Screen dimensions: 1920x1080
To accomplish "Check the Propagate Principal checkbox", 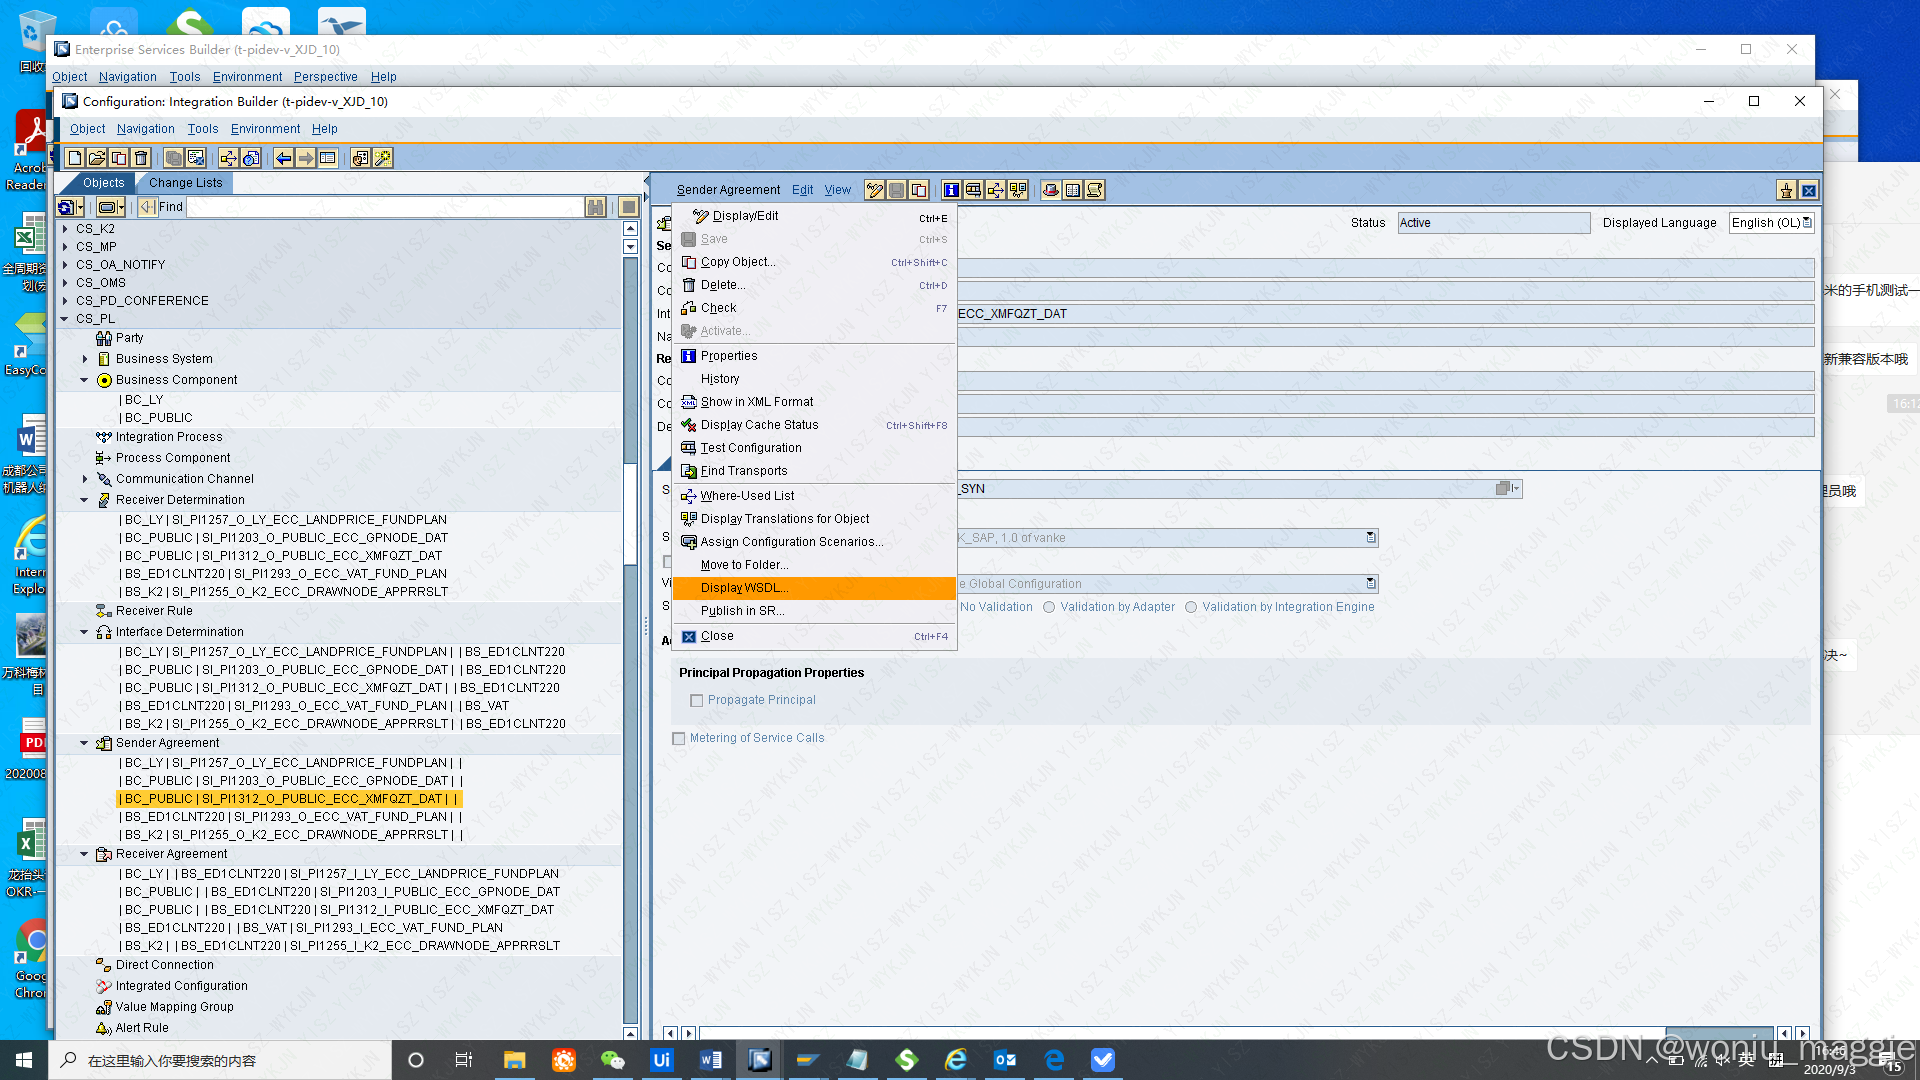I will pos(697,701).
